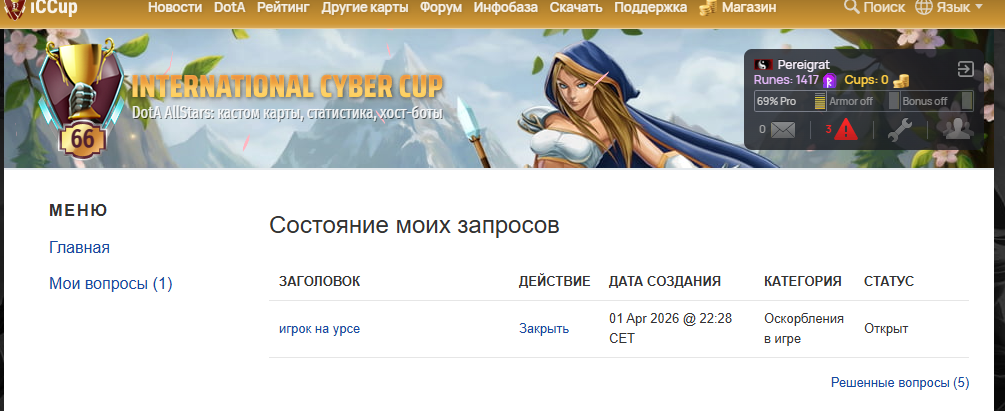This screenshot has height=411, width=1005.
Task: Click the Состояние моих запросов heading
Action: click(x=414, y=225)
